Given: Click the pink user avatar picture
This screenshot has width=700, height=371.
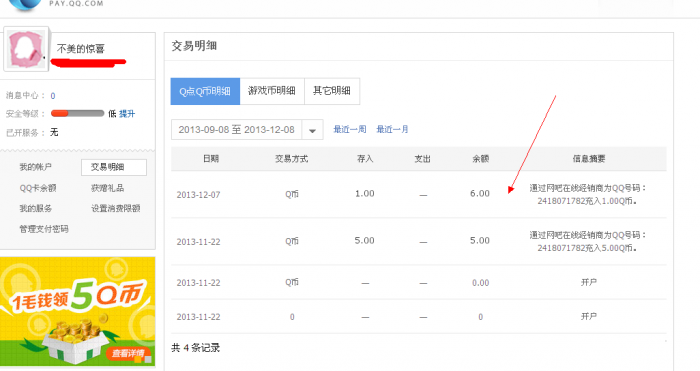Looking at the screenshot, I should coord(26,49).
